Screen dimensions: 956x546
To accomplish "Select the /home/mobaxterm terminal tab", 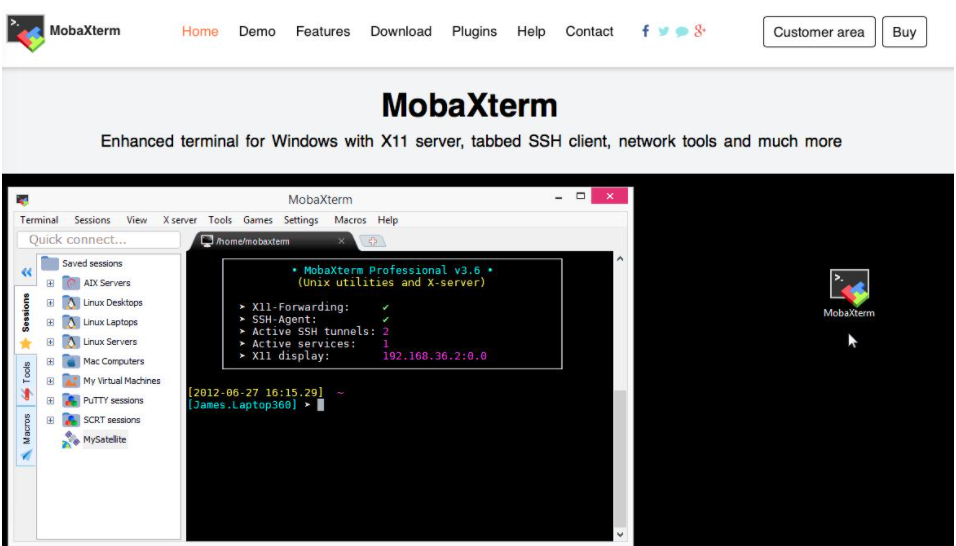I will (271, 241).
